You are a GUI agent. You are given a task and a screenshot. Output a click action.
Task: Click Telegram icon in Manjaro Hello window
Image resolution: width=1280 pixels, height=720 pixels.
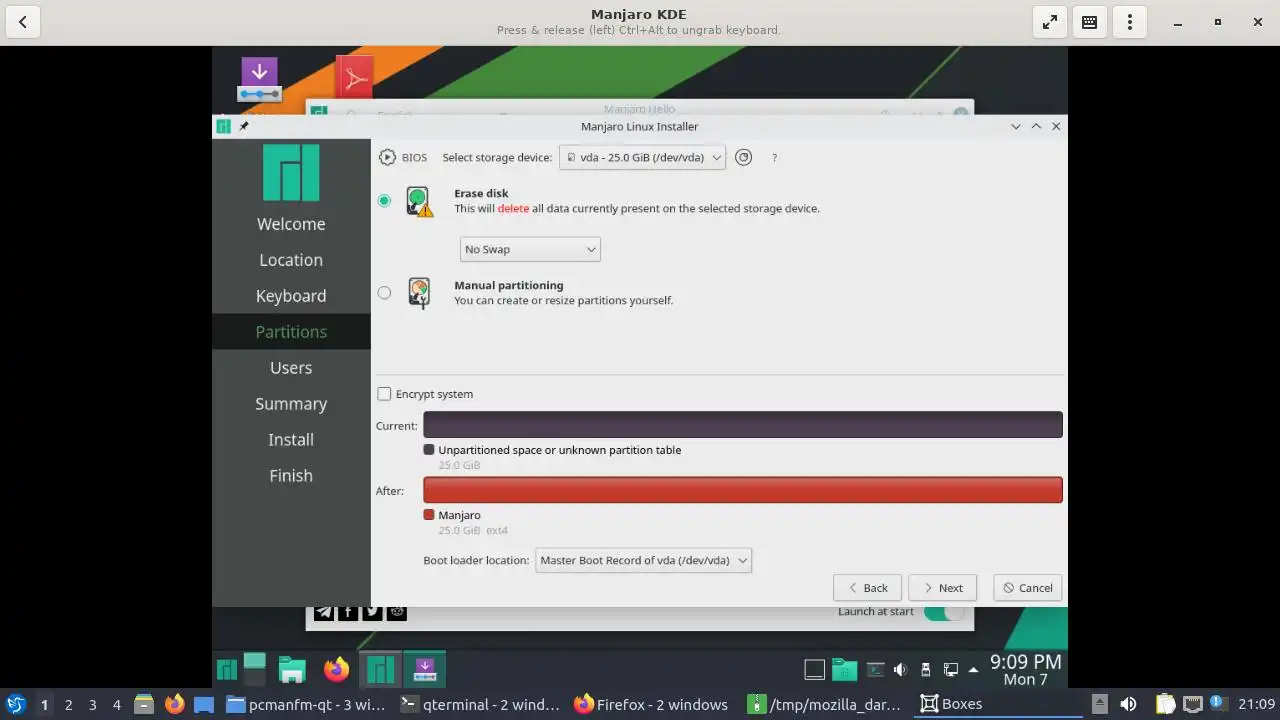[x=324, y=611]
